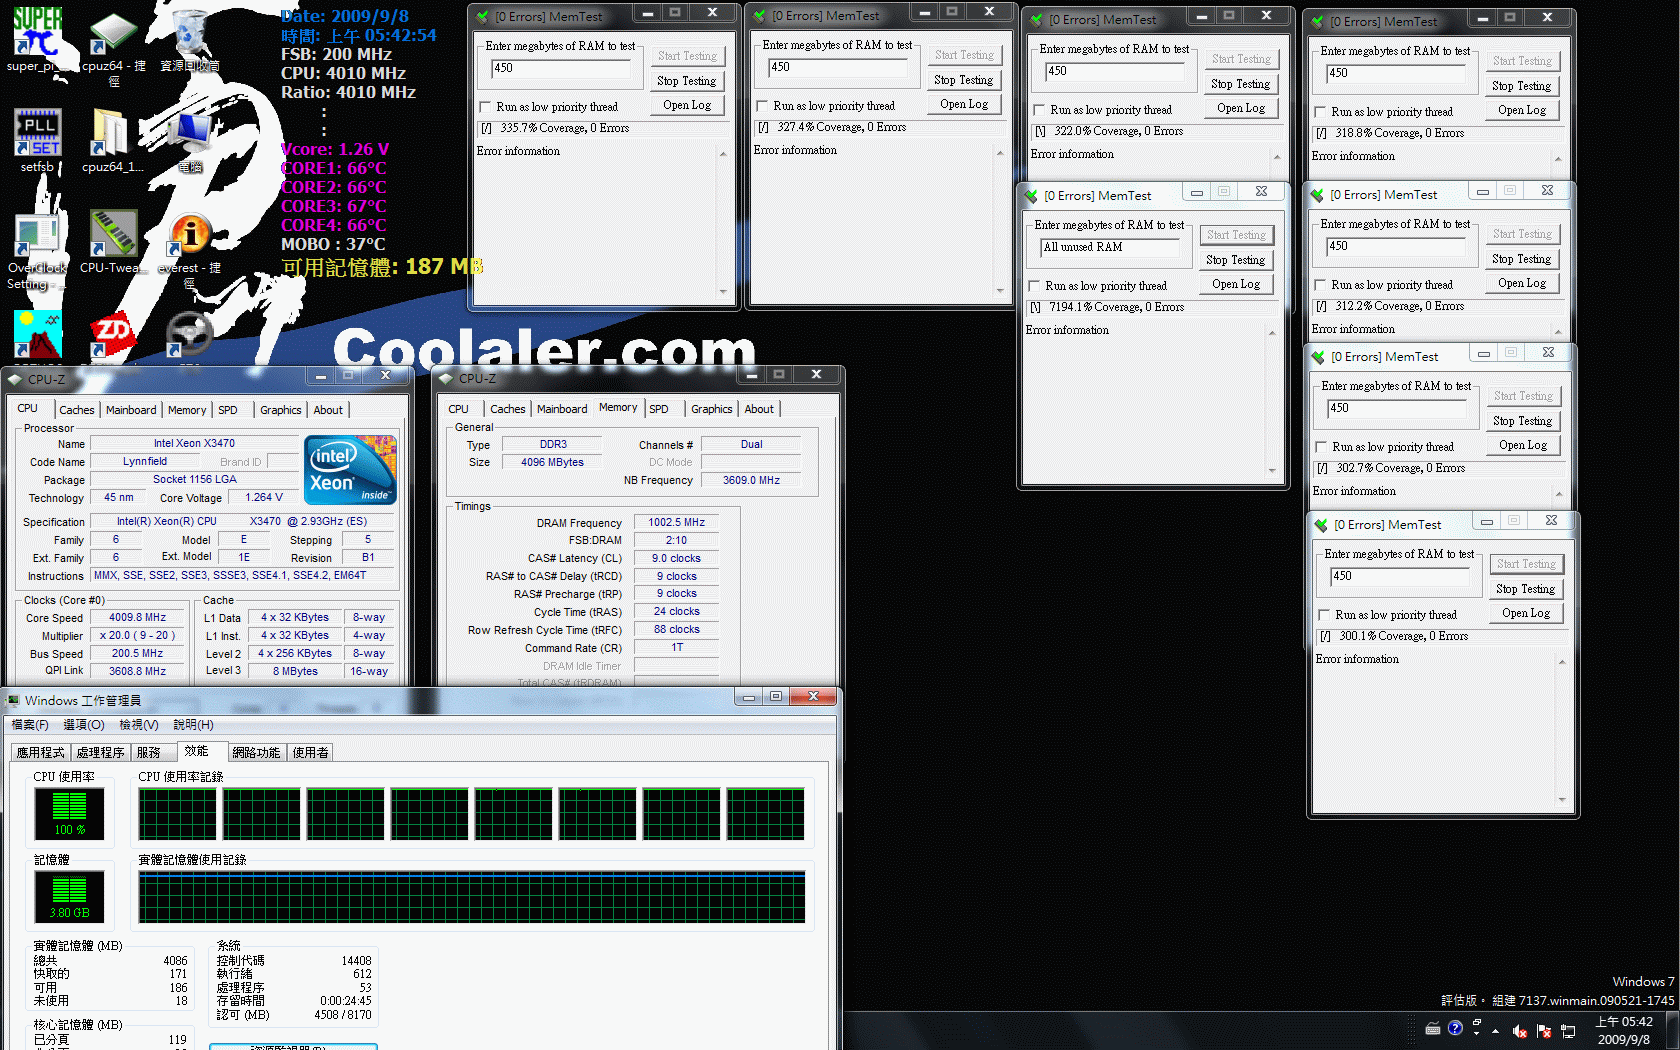Image resolution: width=1680 pixels, height=1050 pixels.
Task: Click the error list scroll down arrow in 300.1% MemTest
Action: tap(1562, 800)
